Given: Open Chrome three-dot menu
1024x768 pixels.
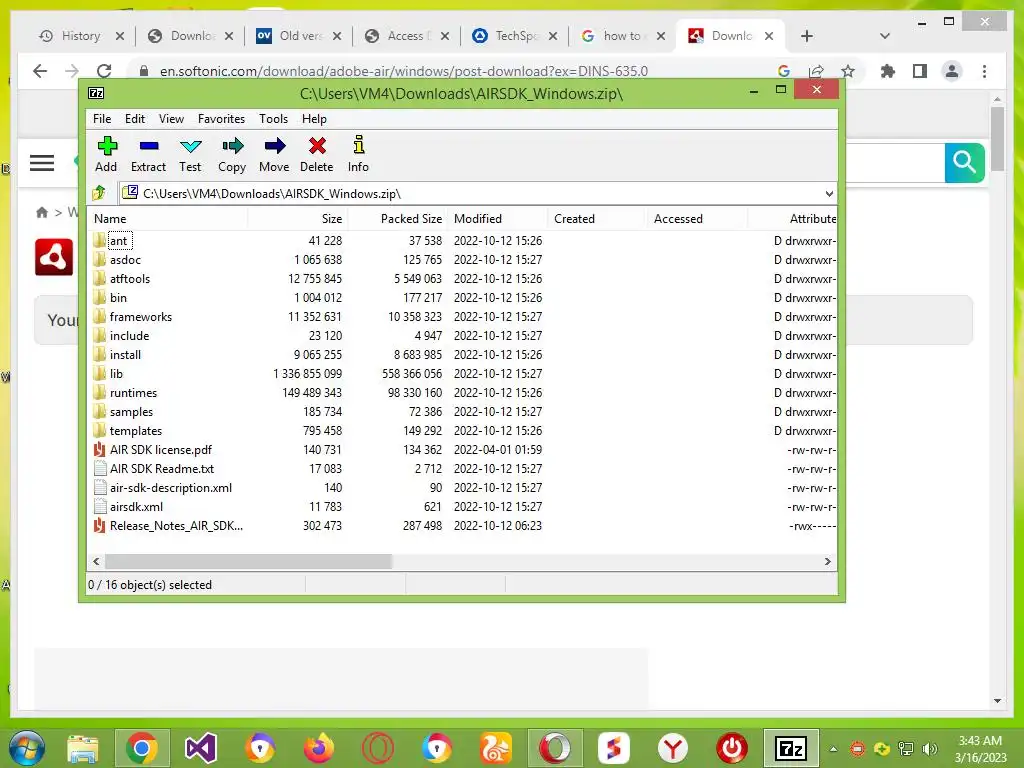Looking at the screenshot, I should 984,71.
